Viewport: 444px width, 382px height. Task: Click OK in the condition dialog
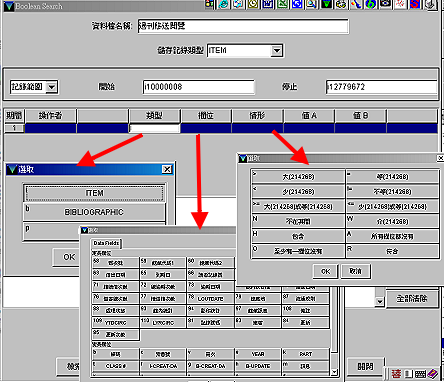click(x=325, y=271)
